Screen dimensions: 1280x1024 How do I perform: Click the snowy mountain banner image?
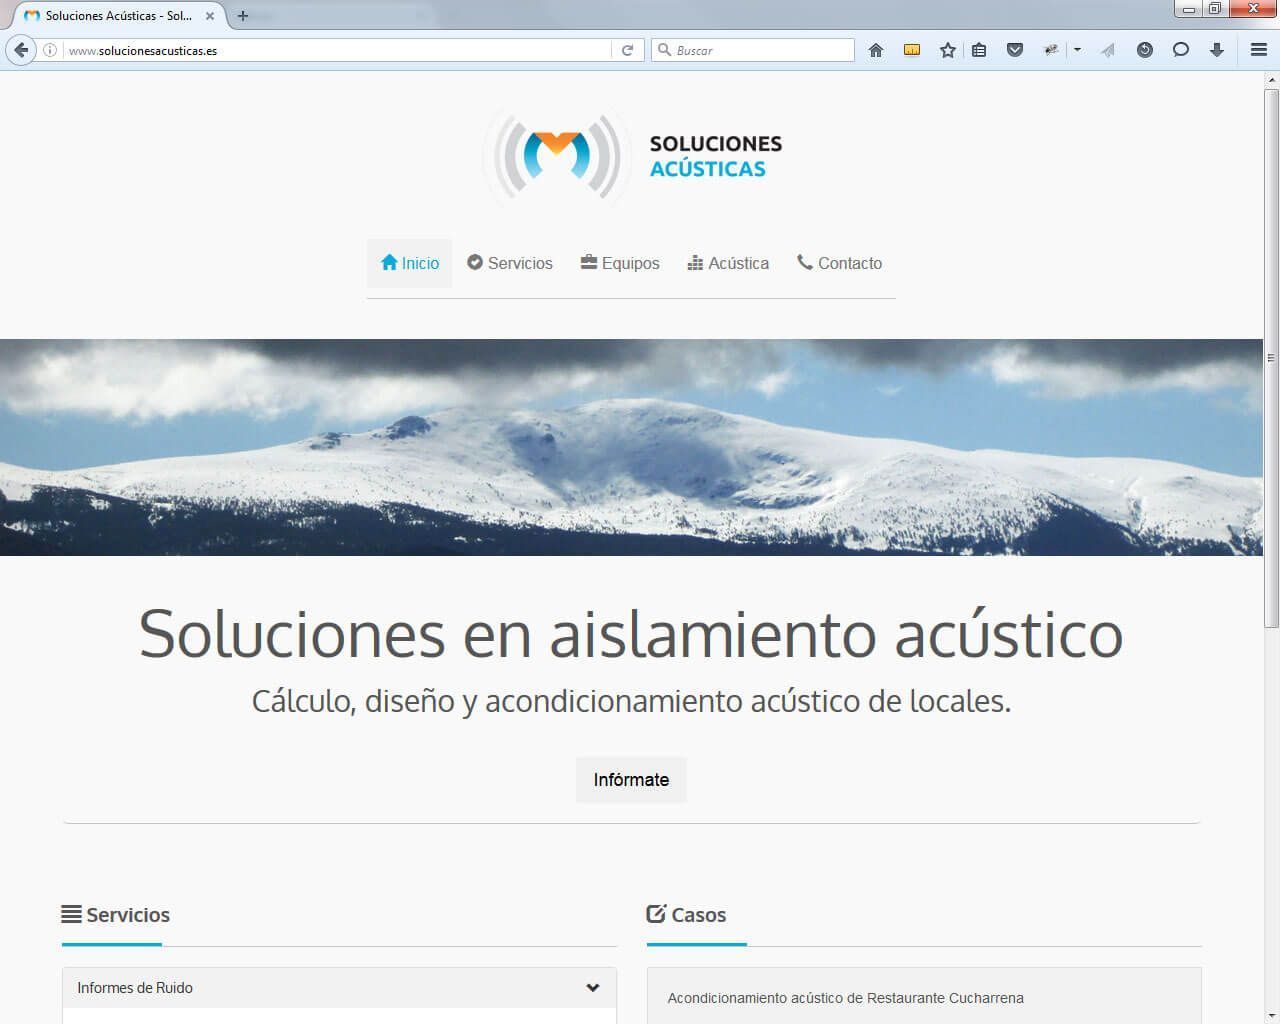[631, 447]
